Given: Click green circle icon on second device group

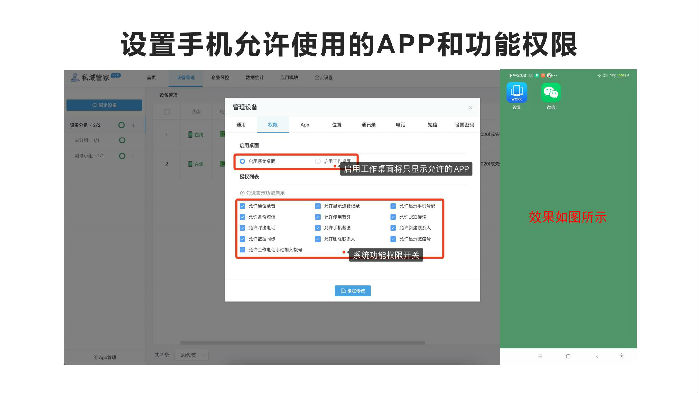Looking at the screenshot, I should coord(122,140).
